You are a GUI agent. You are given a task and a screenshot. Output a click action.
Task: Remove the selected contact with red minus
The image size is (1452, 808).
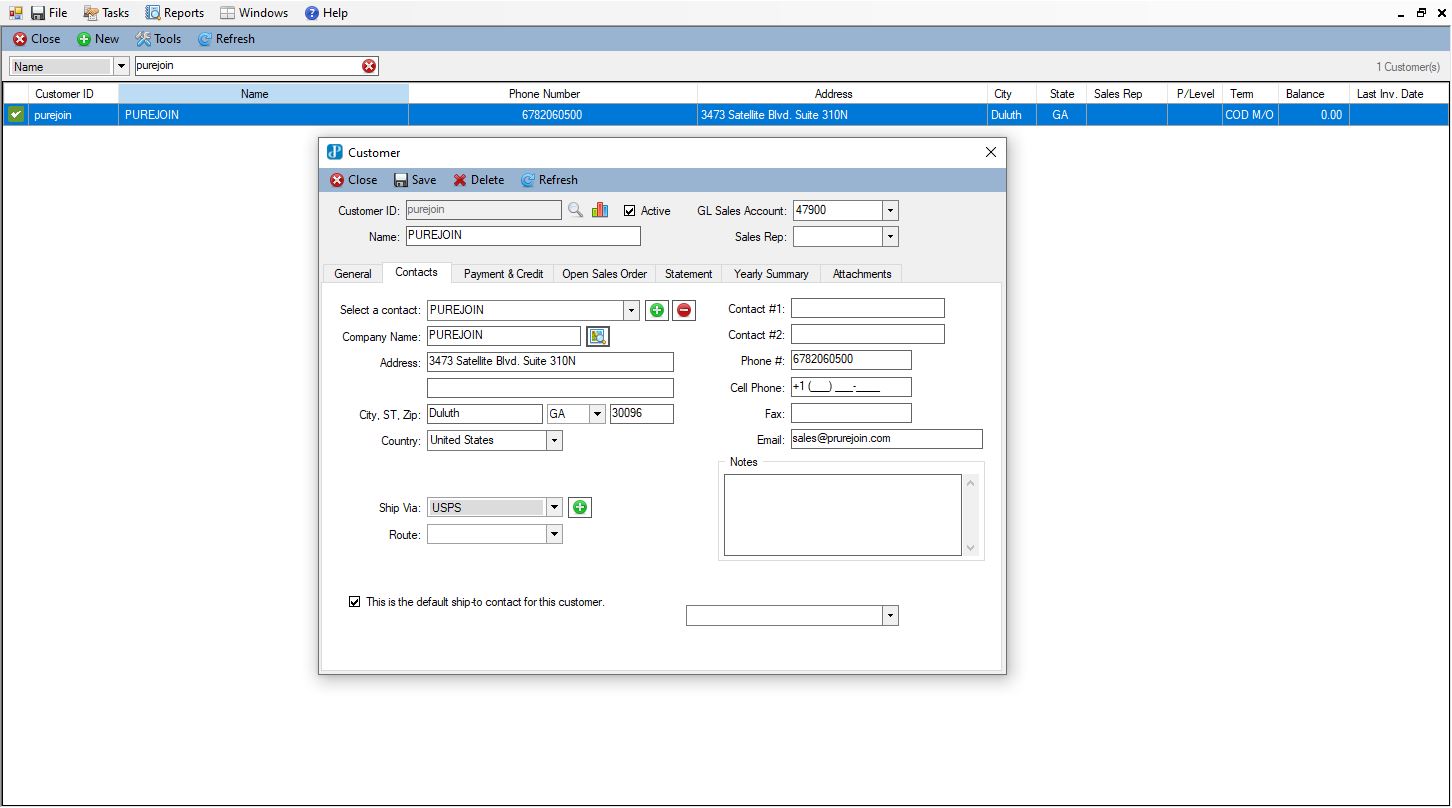[x=684, y=310]
